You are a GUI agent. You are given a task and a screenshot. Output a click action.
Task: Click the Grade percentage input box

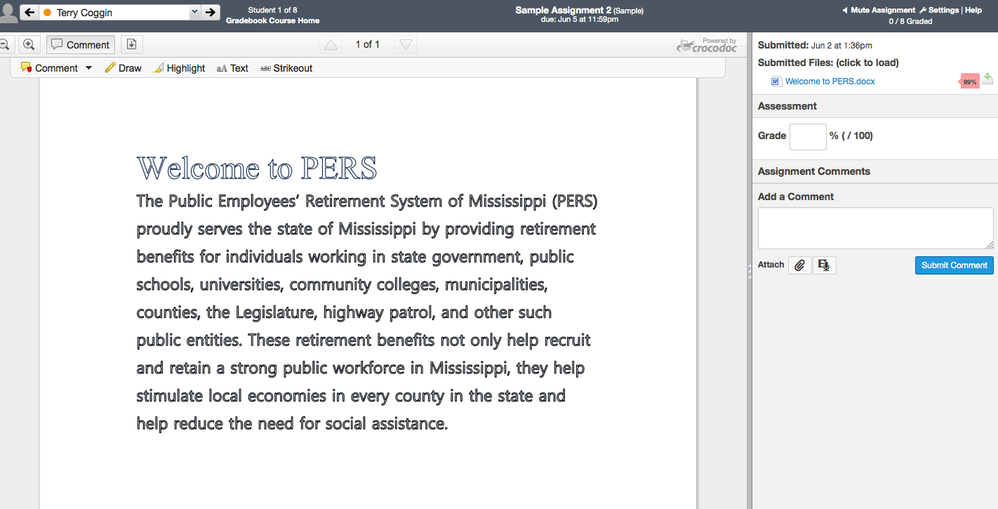tap(808, 136)
